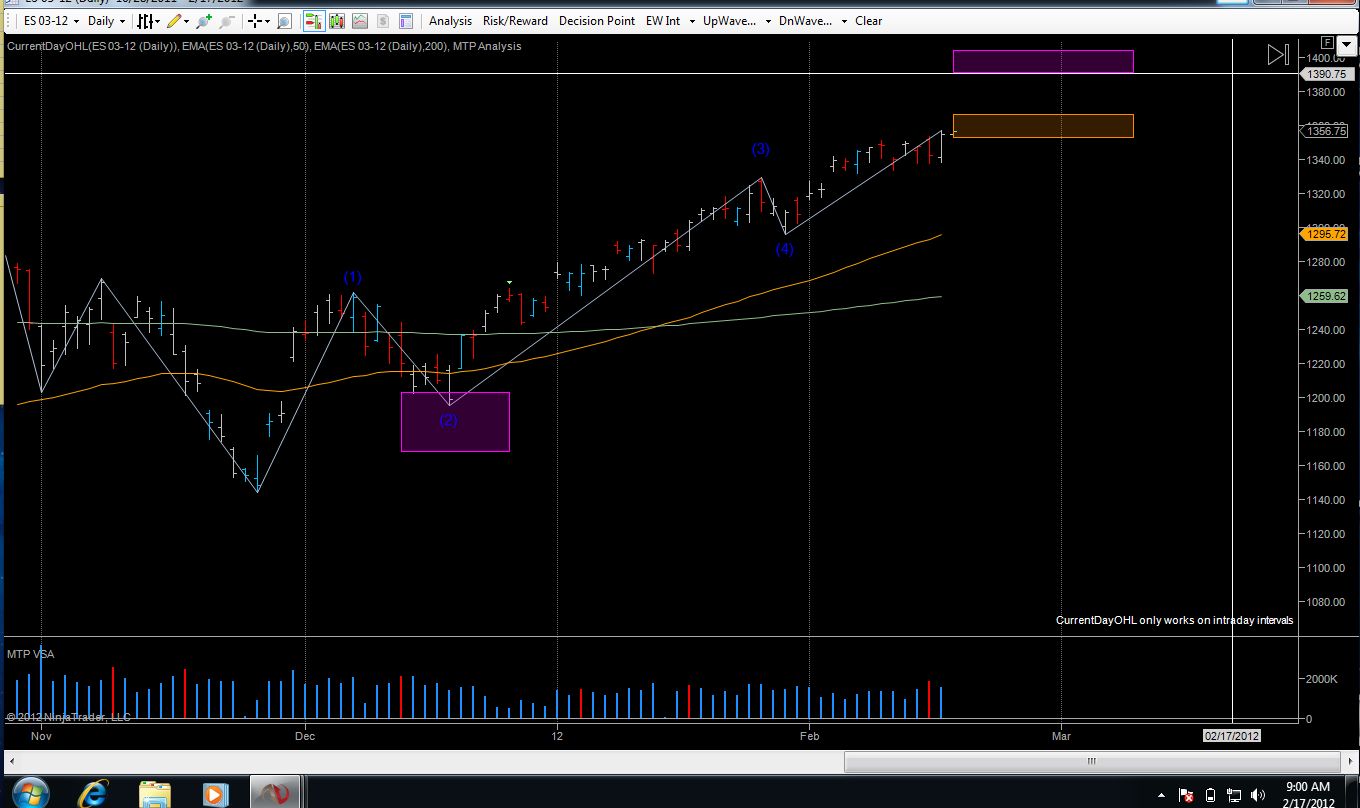
Task: Click the green candlestick indicators icon
Action: coord(337,20)
